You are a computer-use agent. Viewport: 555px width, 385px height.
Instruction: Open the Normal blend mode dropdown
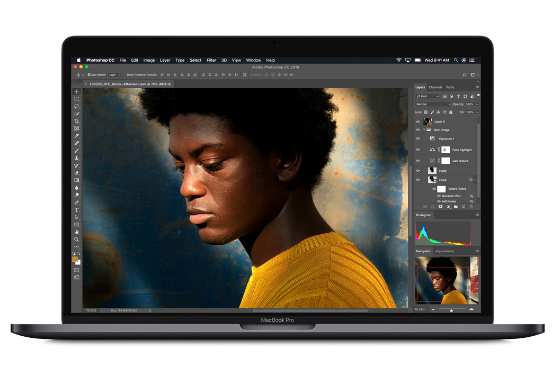[x=433, y=104]
